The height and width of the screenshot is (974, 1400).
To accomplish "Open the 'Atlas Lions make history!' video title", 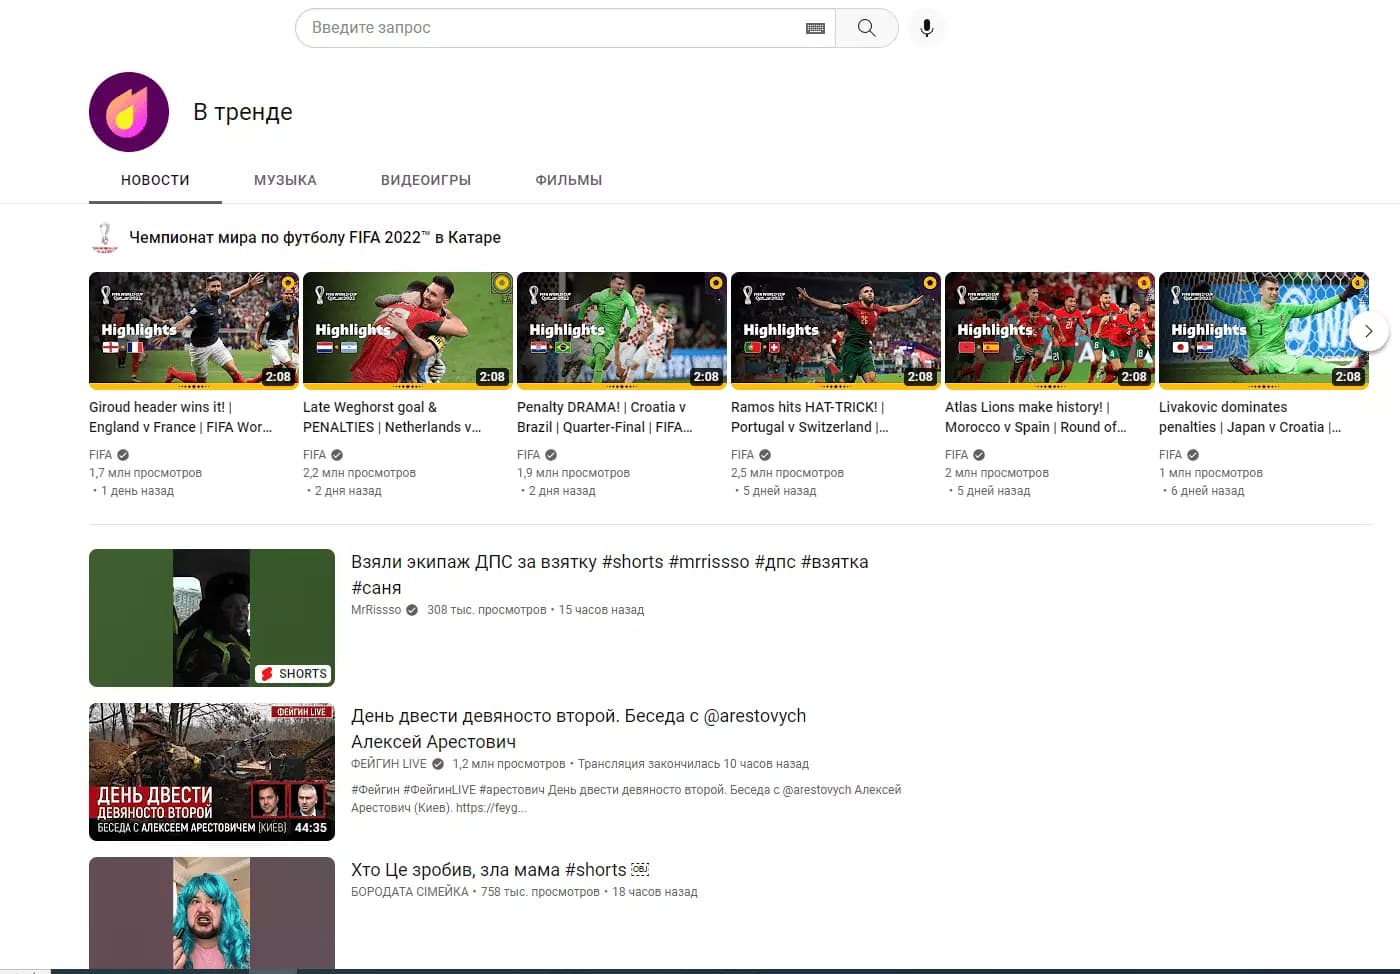I will [1036, 417].
